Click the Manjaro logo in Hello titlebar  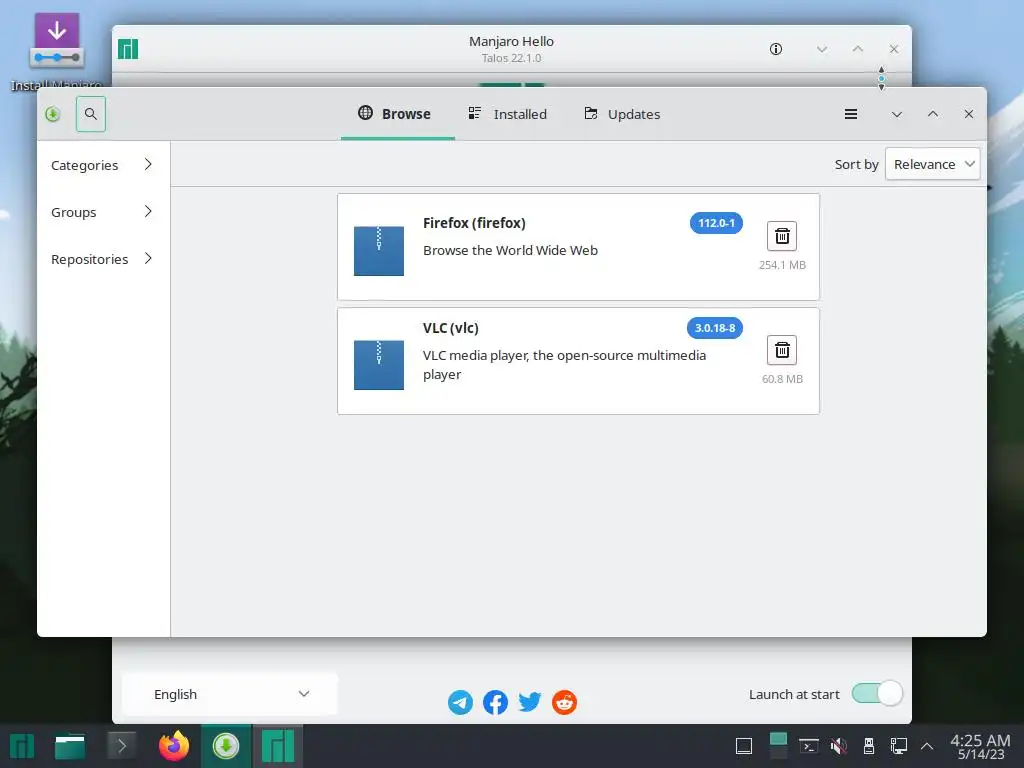pos(128,49)
